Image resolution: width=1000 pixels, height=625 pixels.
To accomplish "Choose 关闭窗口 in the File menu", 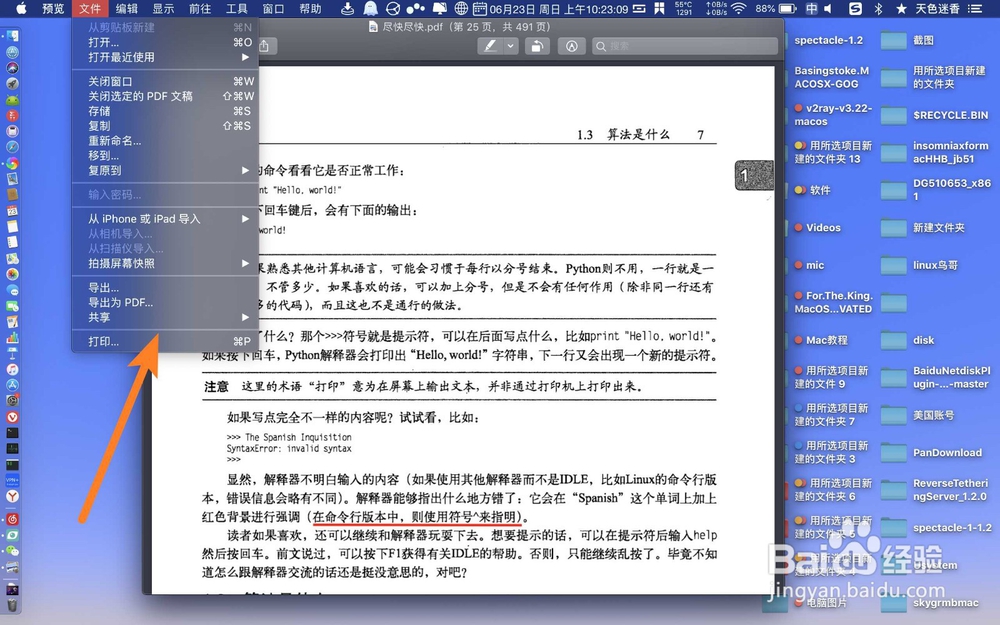I will click(165, 81).
